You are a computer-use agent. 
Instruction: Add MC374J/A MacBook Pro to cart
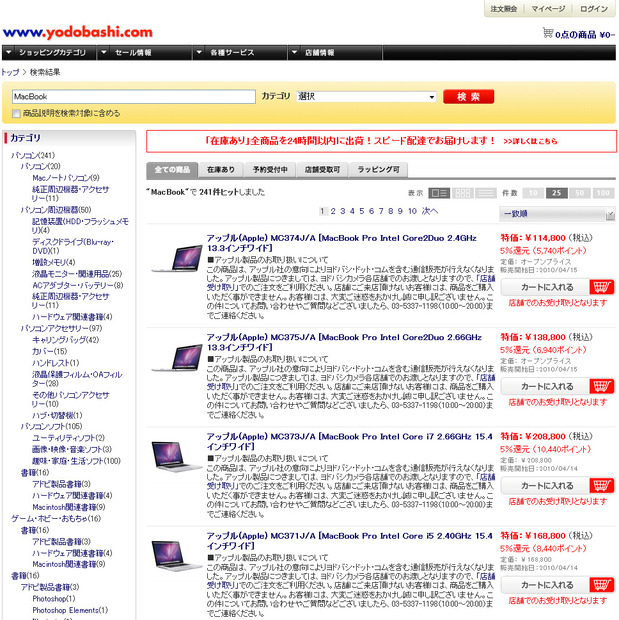point(557,287)
